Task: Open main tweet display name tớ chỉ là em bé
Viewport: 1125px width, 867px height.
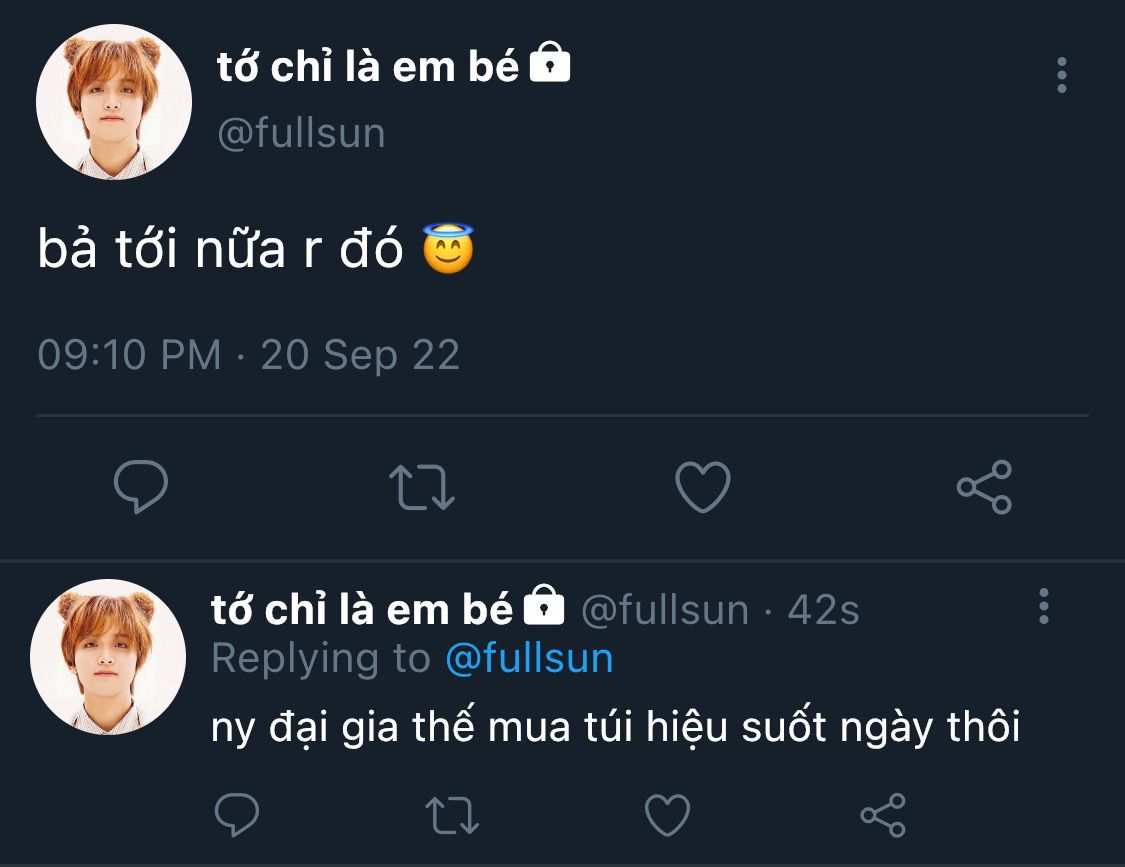Action: coord(368,67)
